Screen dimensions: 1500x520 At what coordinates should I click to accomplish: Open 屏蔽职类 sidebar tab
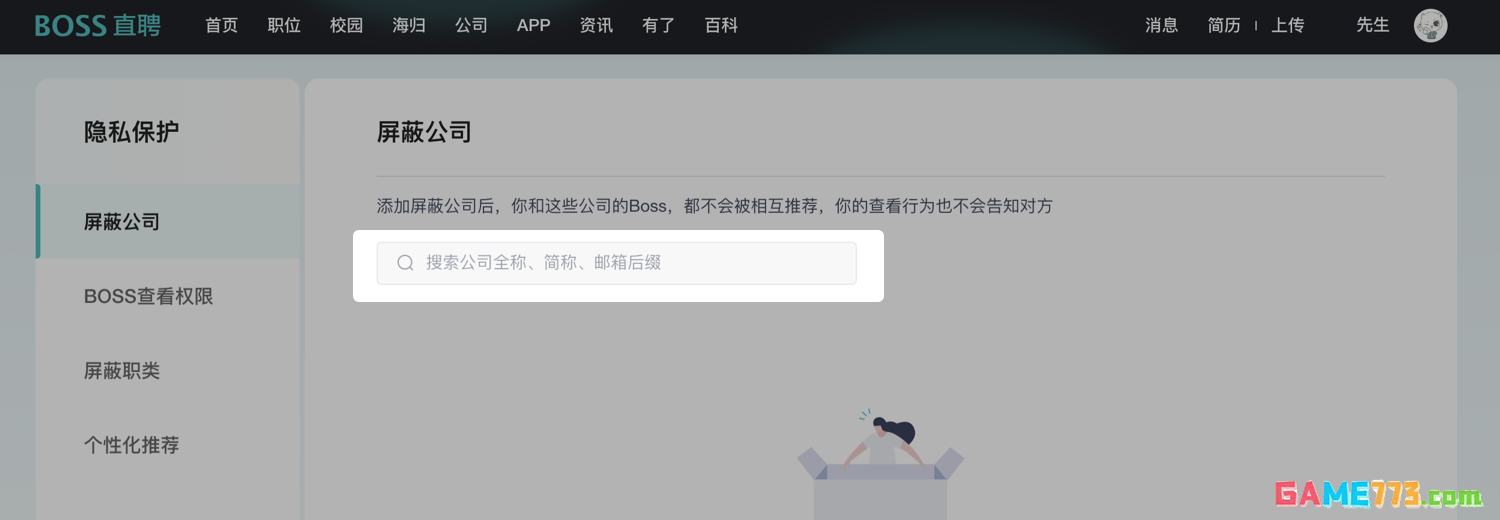coord(122,371)
